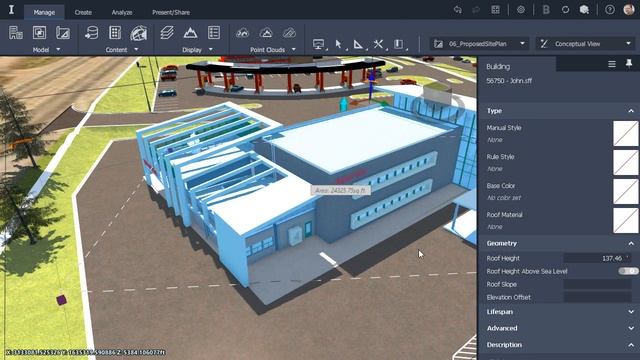The width and height of the screenshot is (640, 360).
Task: Open Terrain Themes mountain icon
Action: [190, 33]
